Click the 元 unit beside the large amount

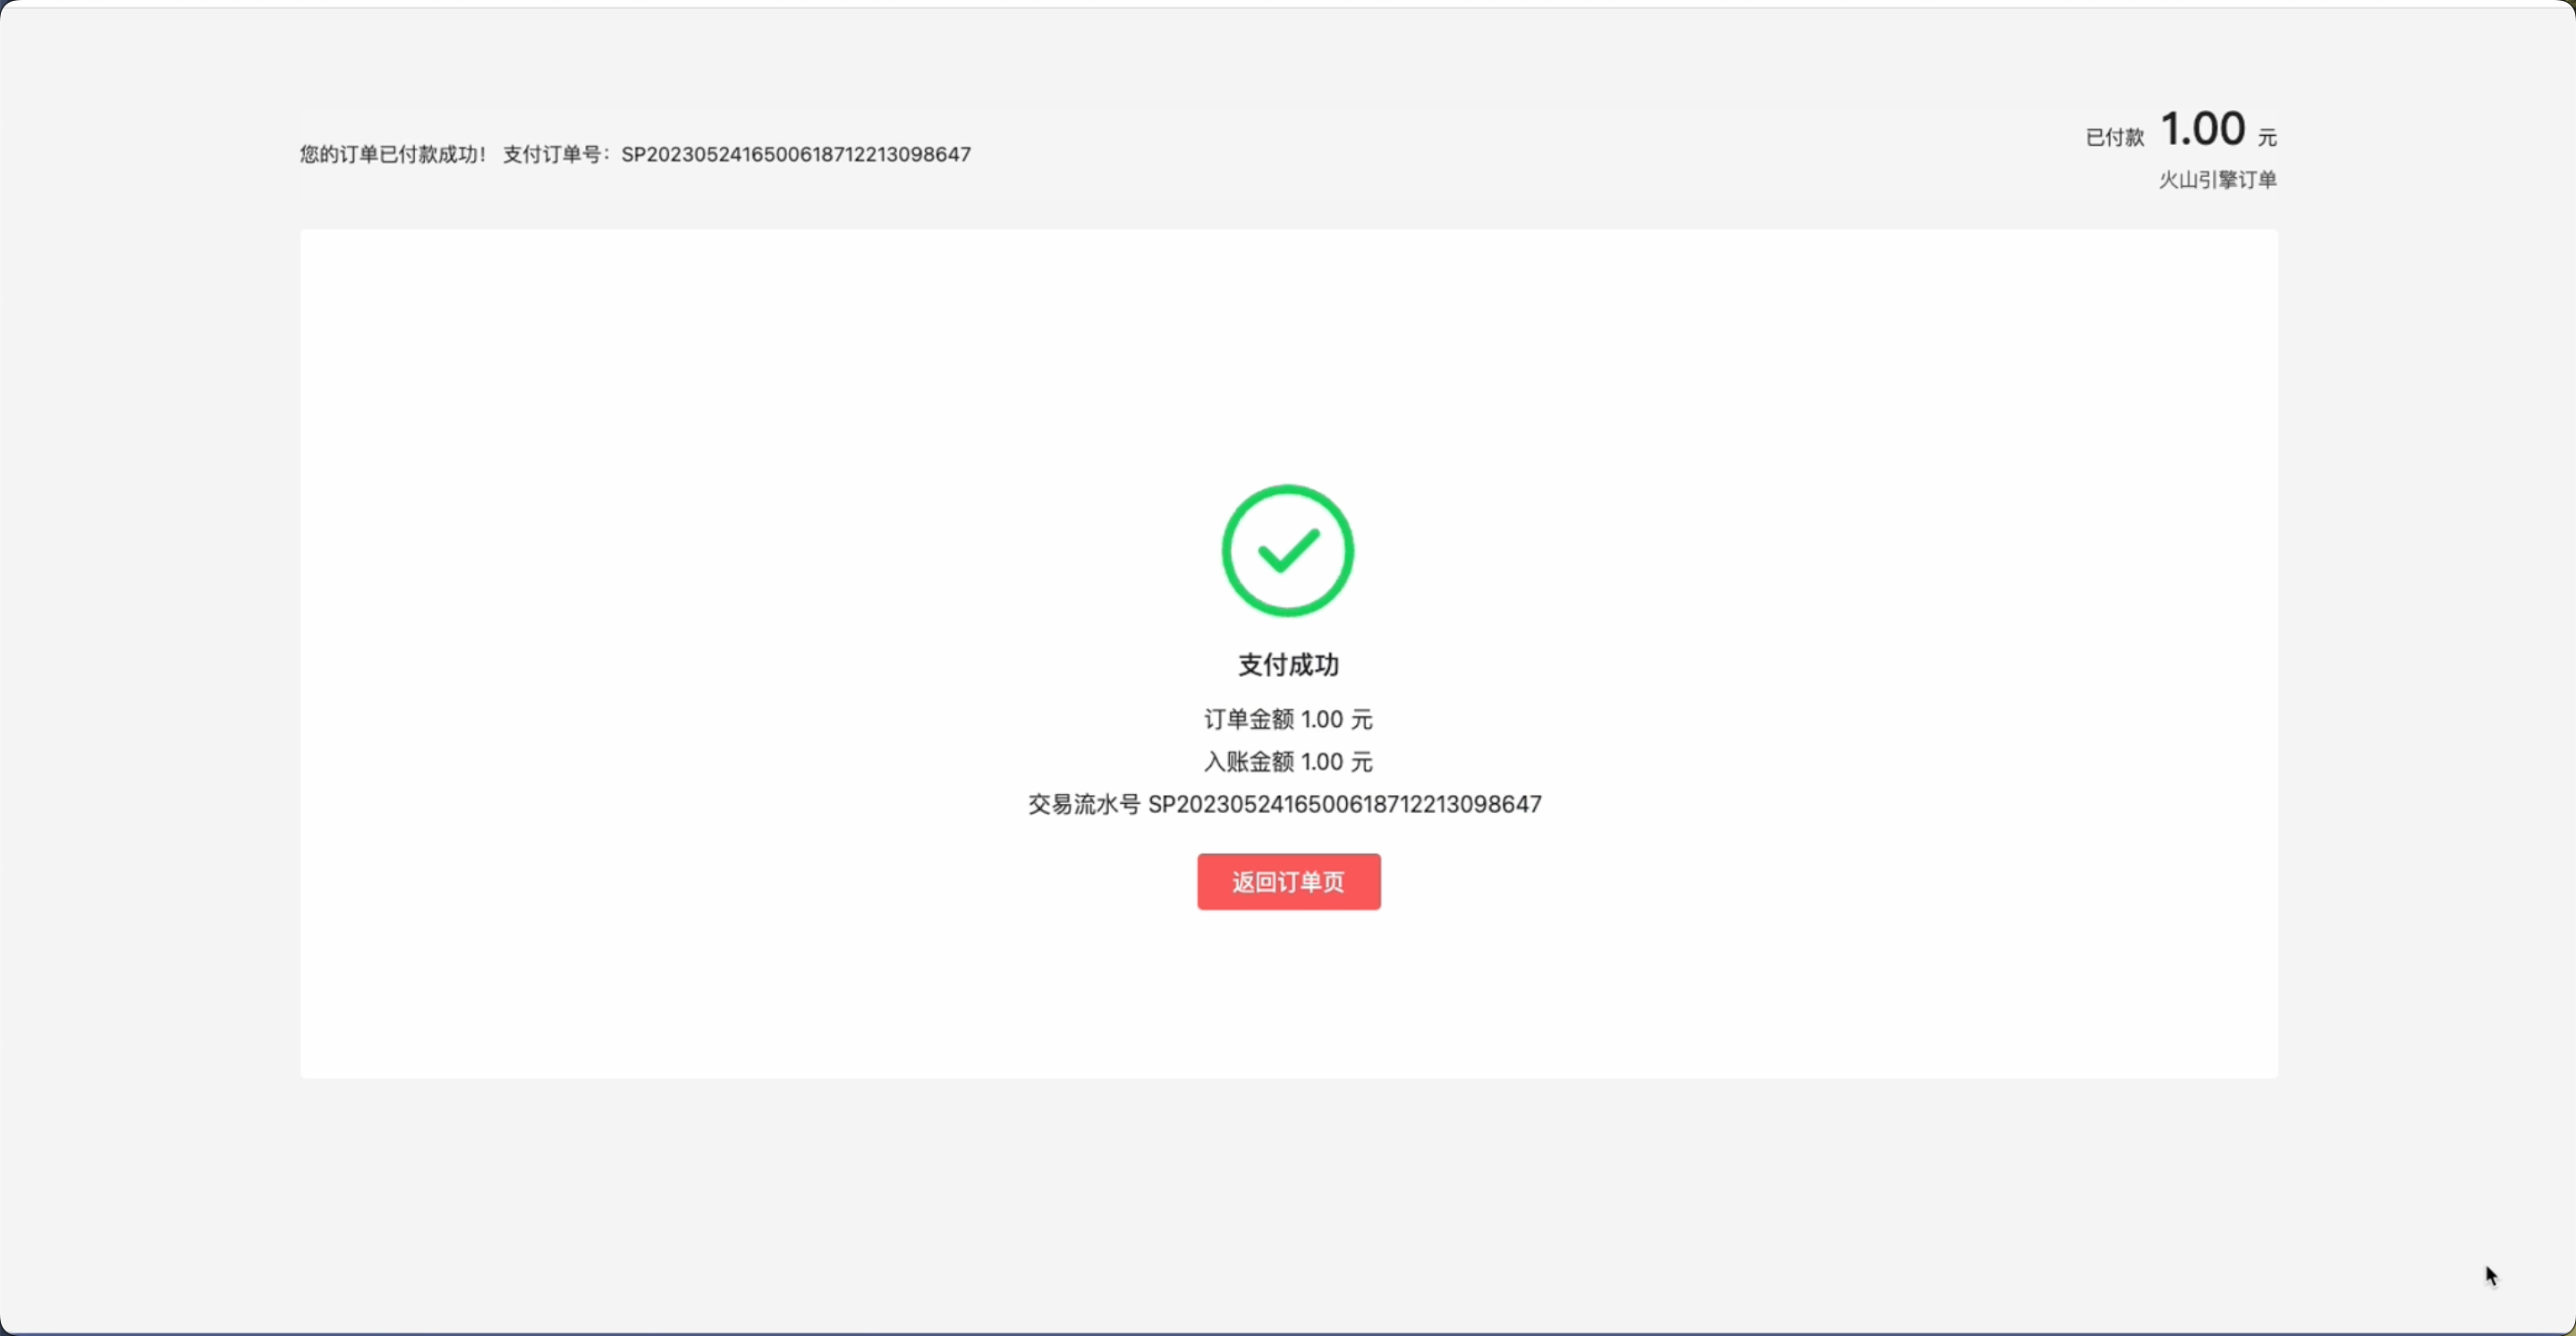[2267, 138]
